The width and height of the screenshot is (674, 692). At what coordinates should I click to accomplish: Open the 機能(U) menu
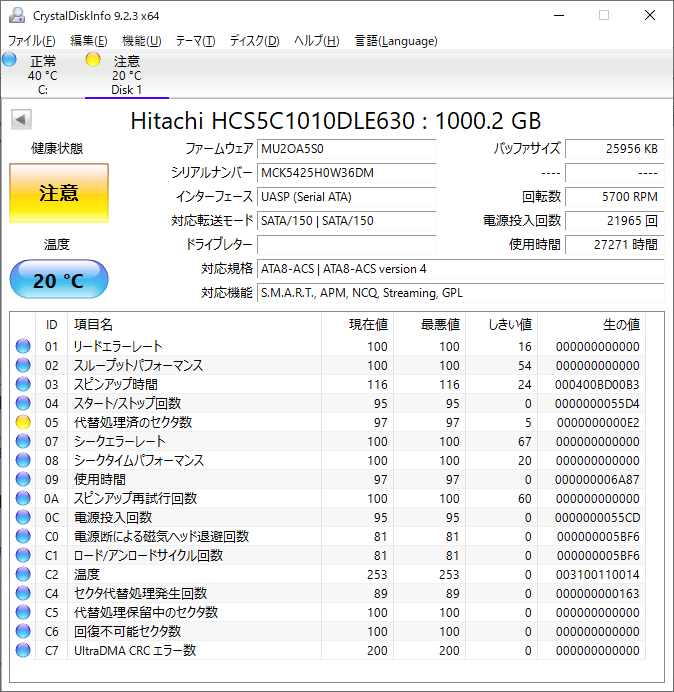[x=142, y=41]
